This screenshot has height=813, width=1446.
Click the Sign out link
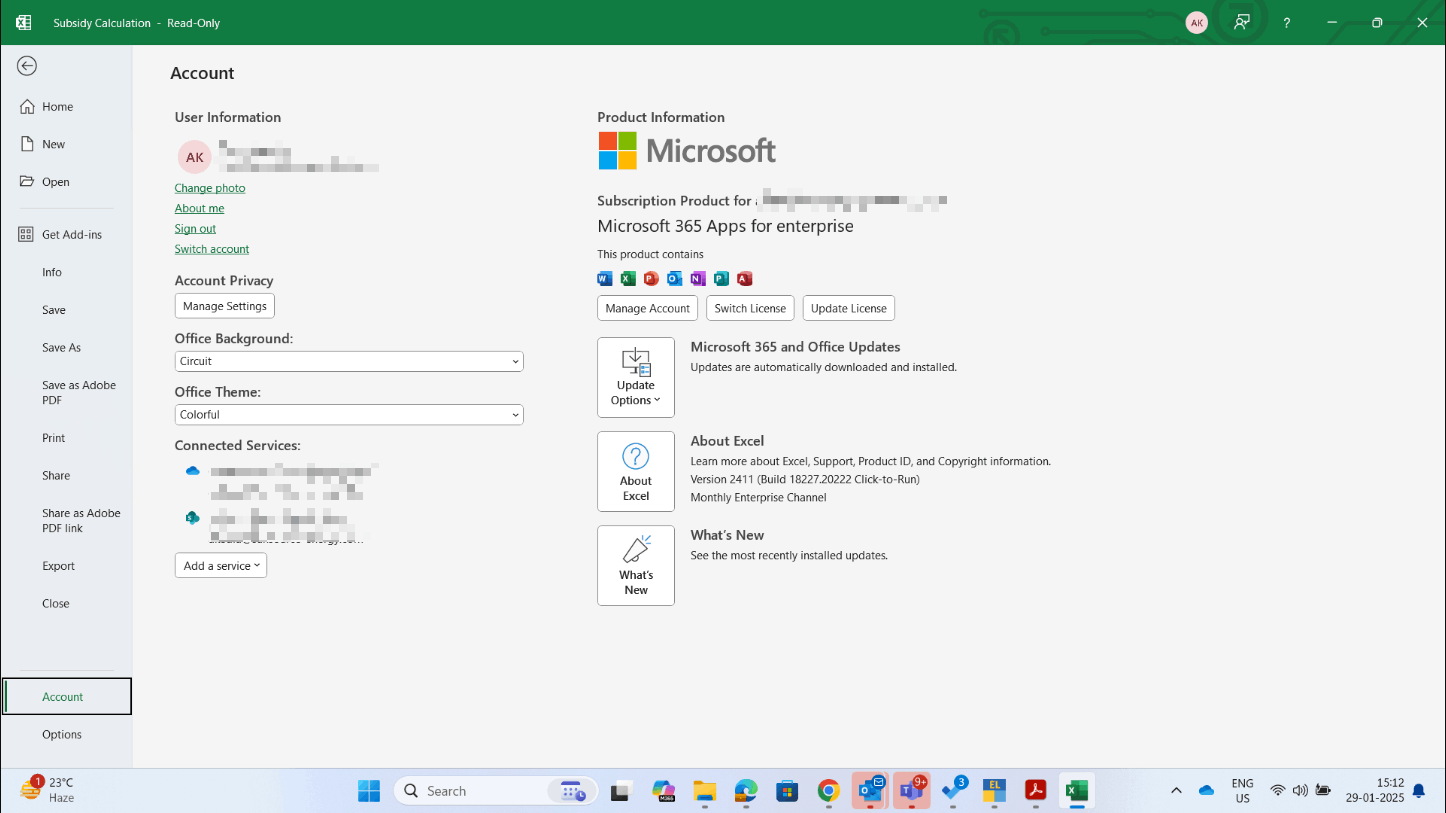pyautogui.click(x=195, y=229)
